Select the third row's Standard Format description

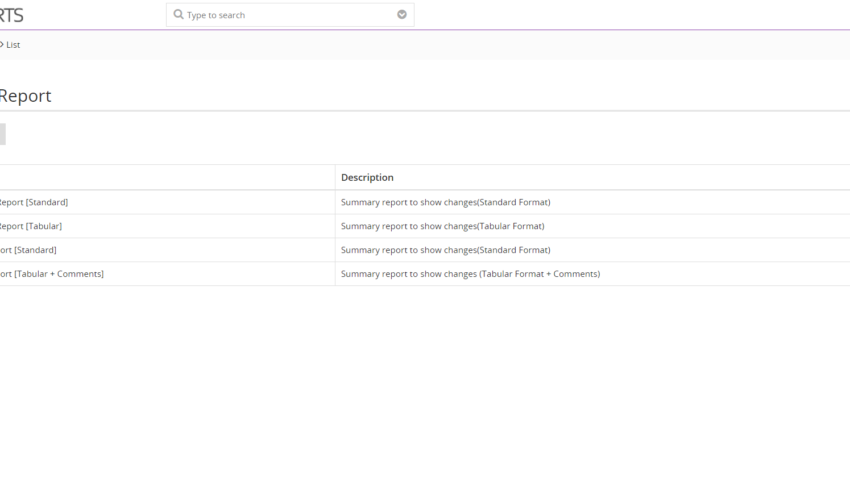(x=446, y=250)
